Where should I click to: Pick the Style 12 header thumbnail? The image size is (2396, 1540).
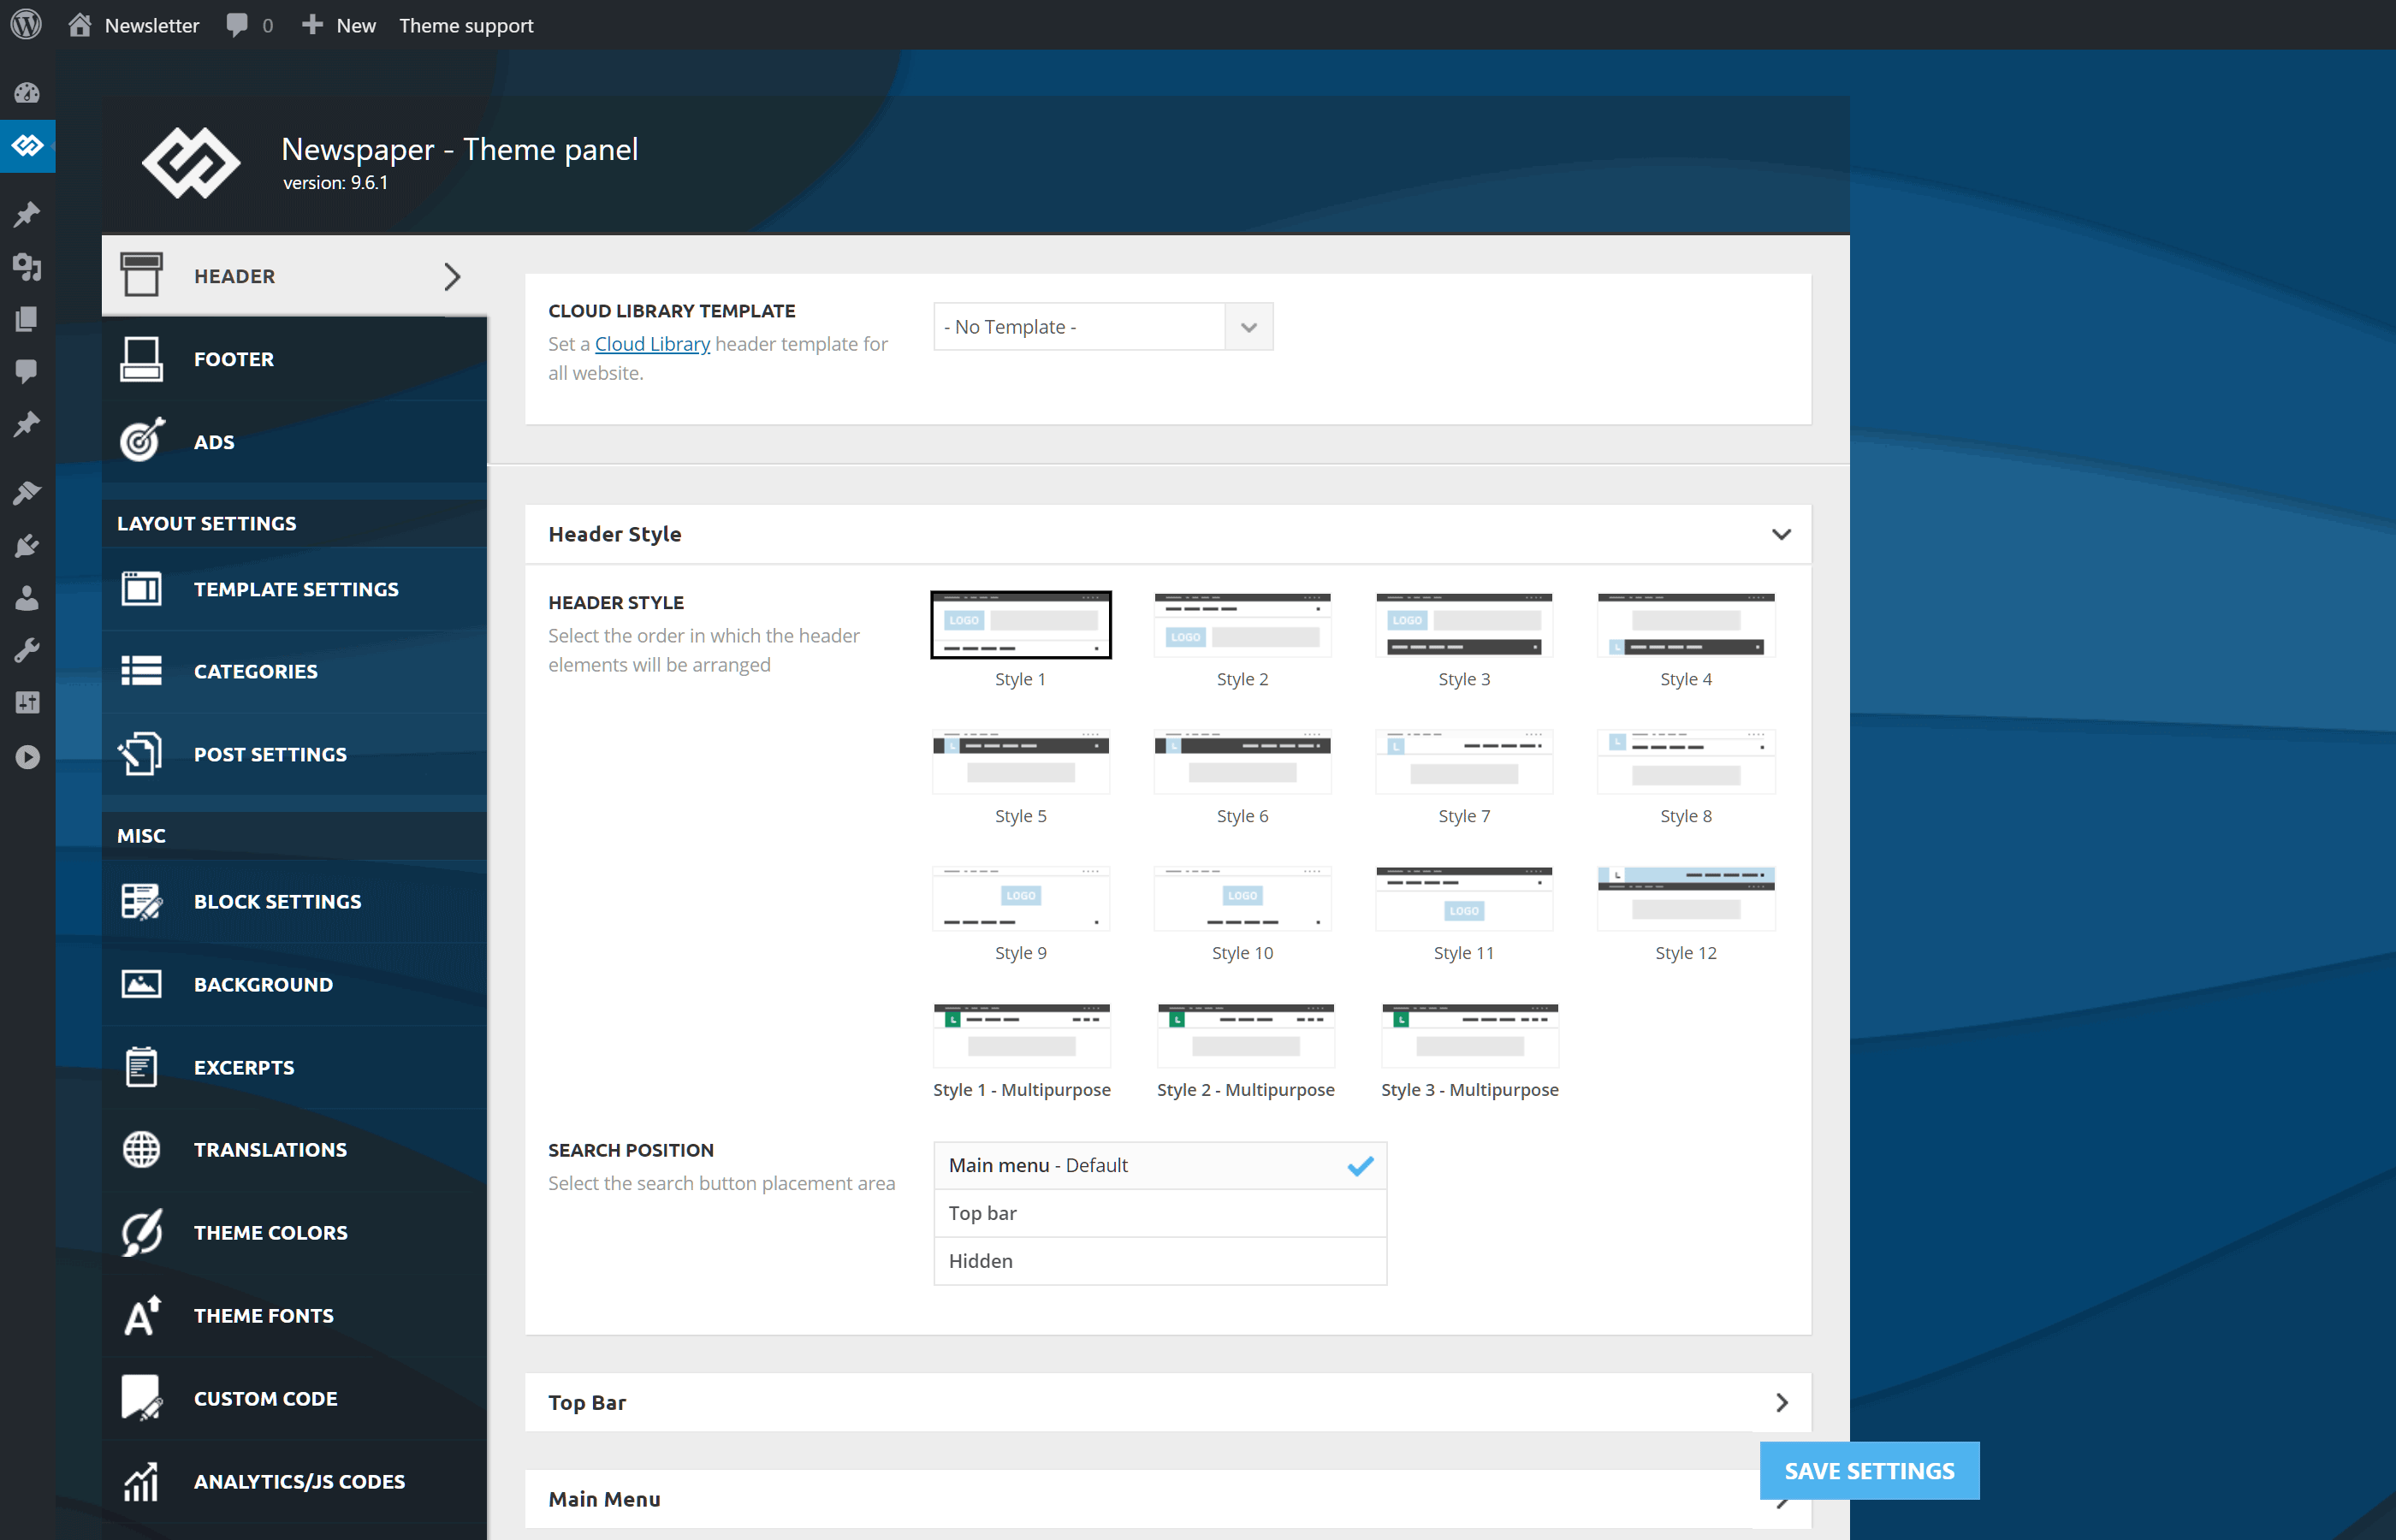(1685, 898)
